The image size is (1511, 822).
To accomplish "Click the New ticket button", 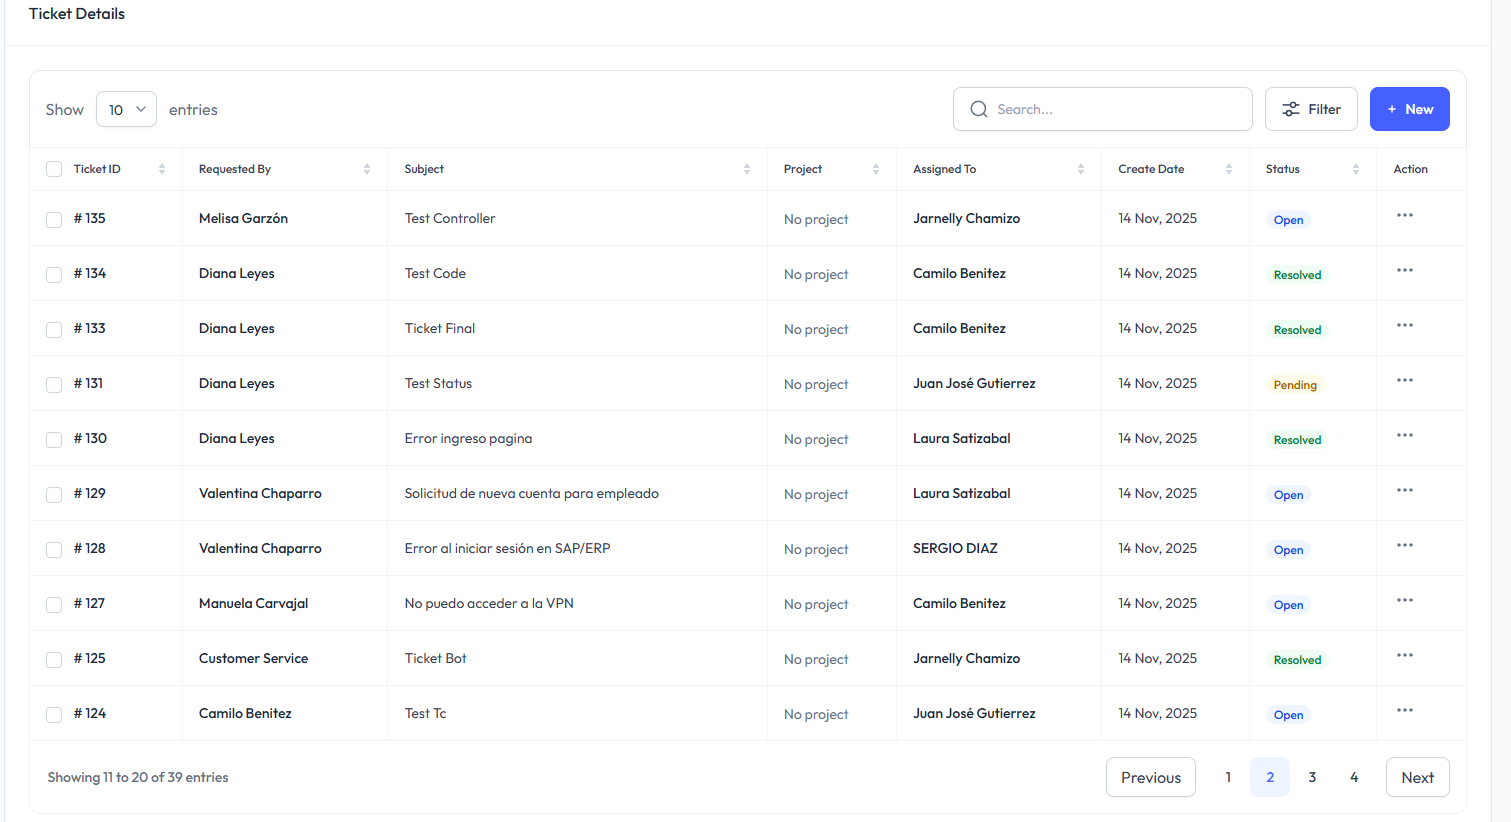I will [1409, 109].
